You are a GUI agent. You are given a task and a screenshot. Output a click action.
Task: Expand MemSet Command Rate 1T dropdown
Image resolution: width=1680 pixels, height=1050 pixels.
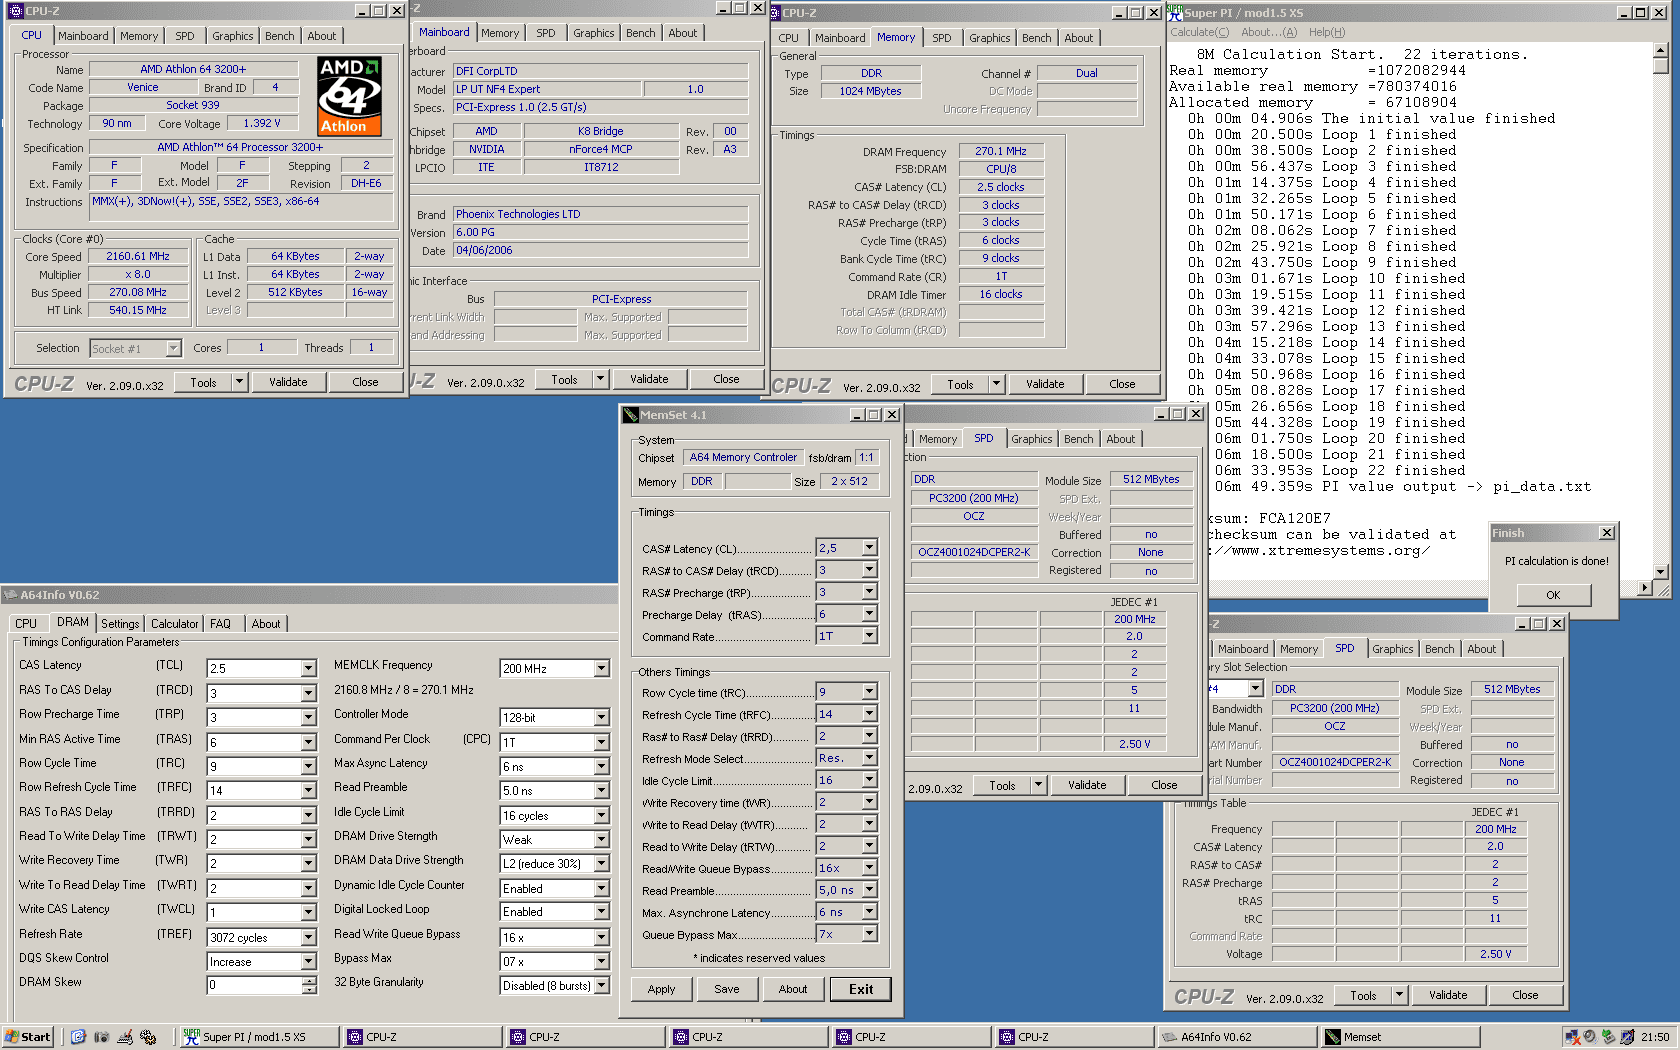tap(869, 636)
